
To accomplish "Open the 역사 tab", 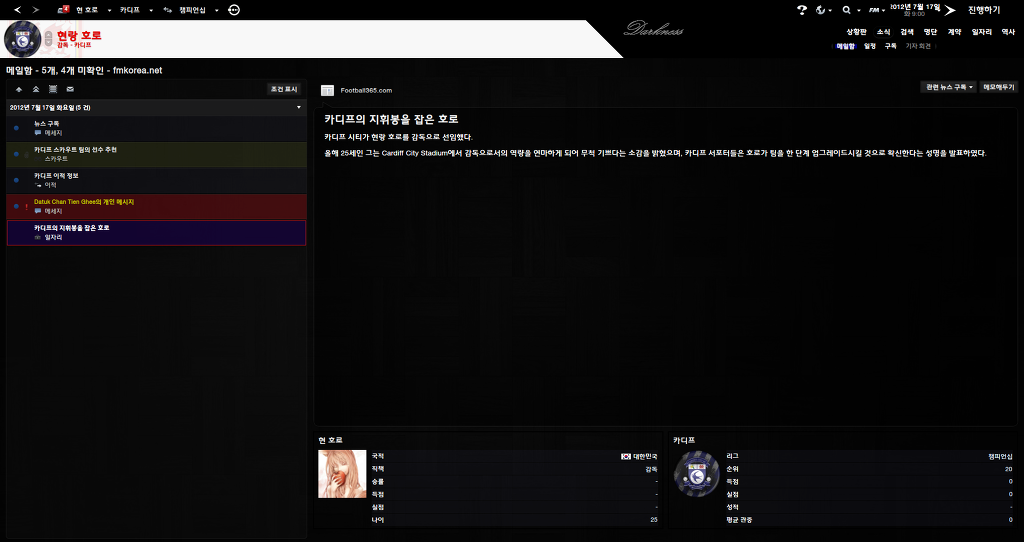I will (1008, 32).
